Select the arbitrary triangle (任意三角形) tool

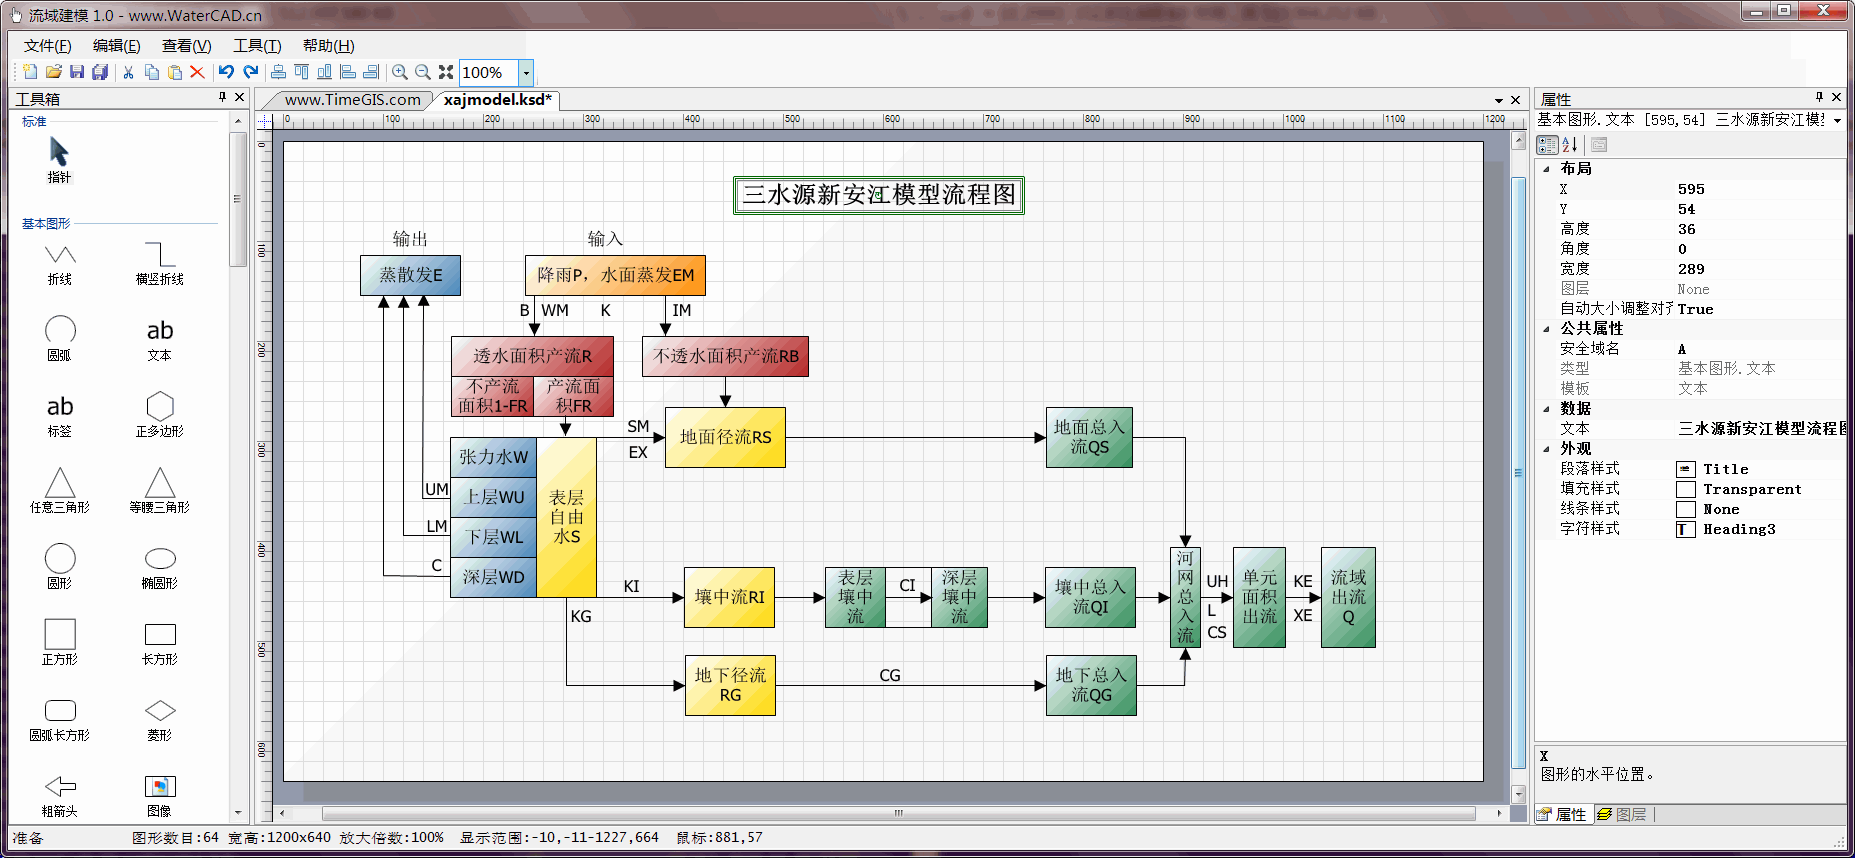(x=60, y=491)
